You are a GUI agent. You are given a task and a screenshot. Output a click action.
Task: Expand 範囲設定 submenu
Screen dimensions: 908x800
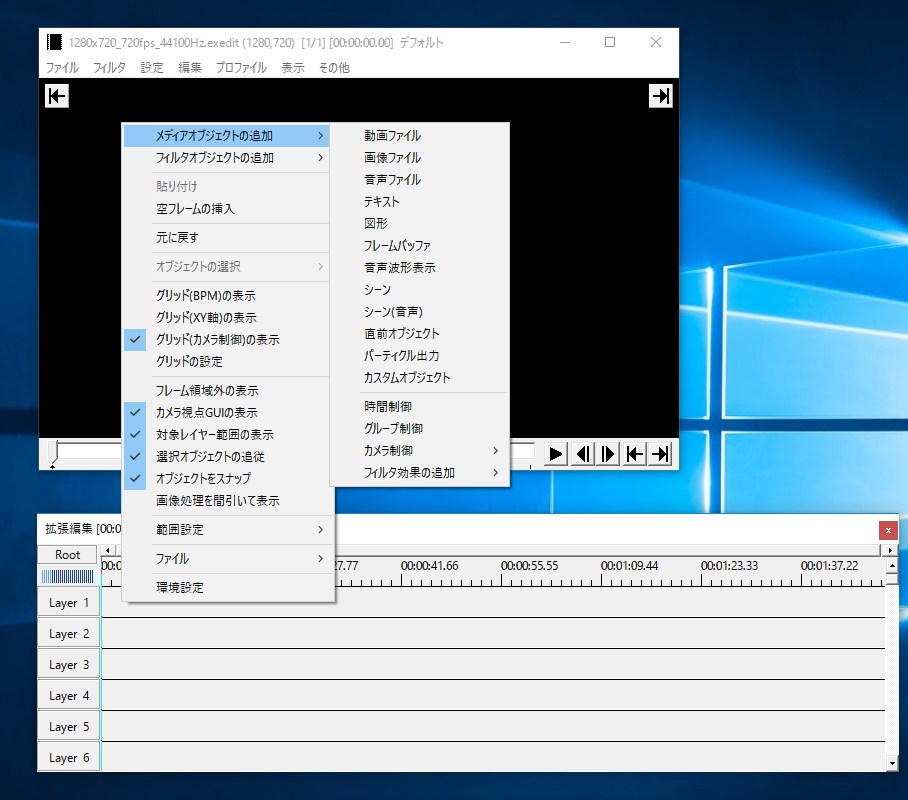point(229,529)
